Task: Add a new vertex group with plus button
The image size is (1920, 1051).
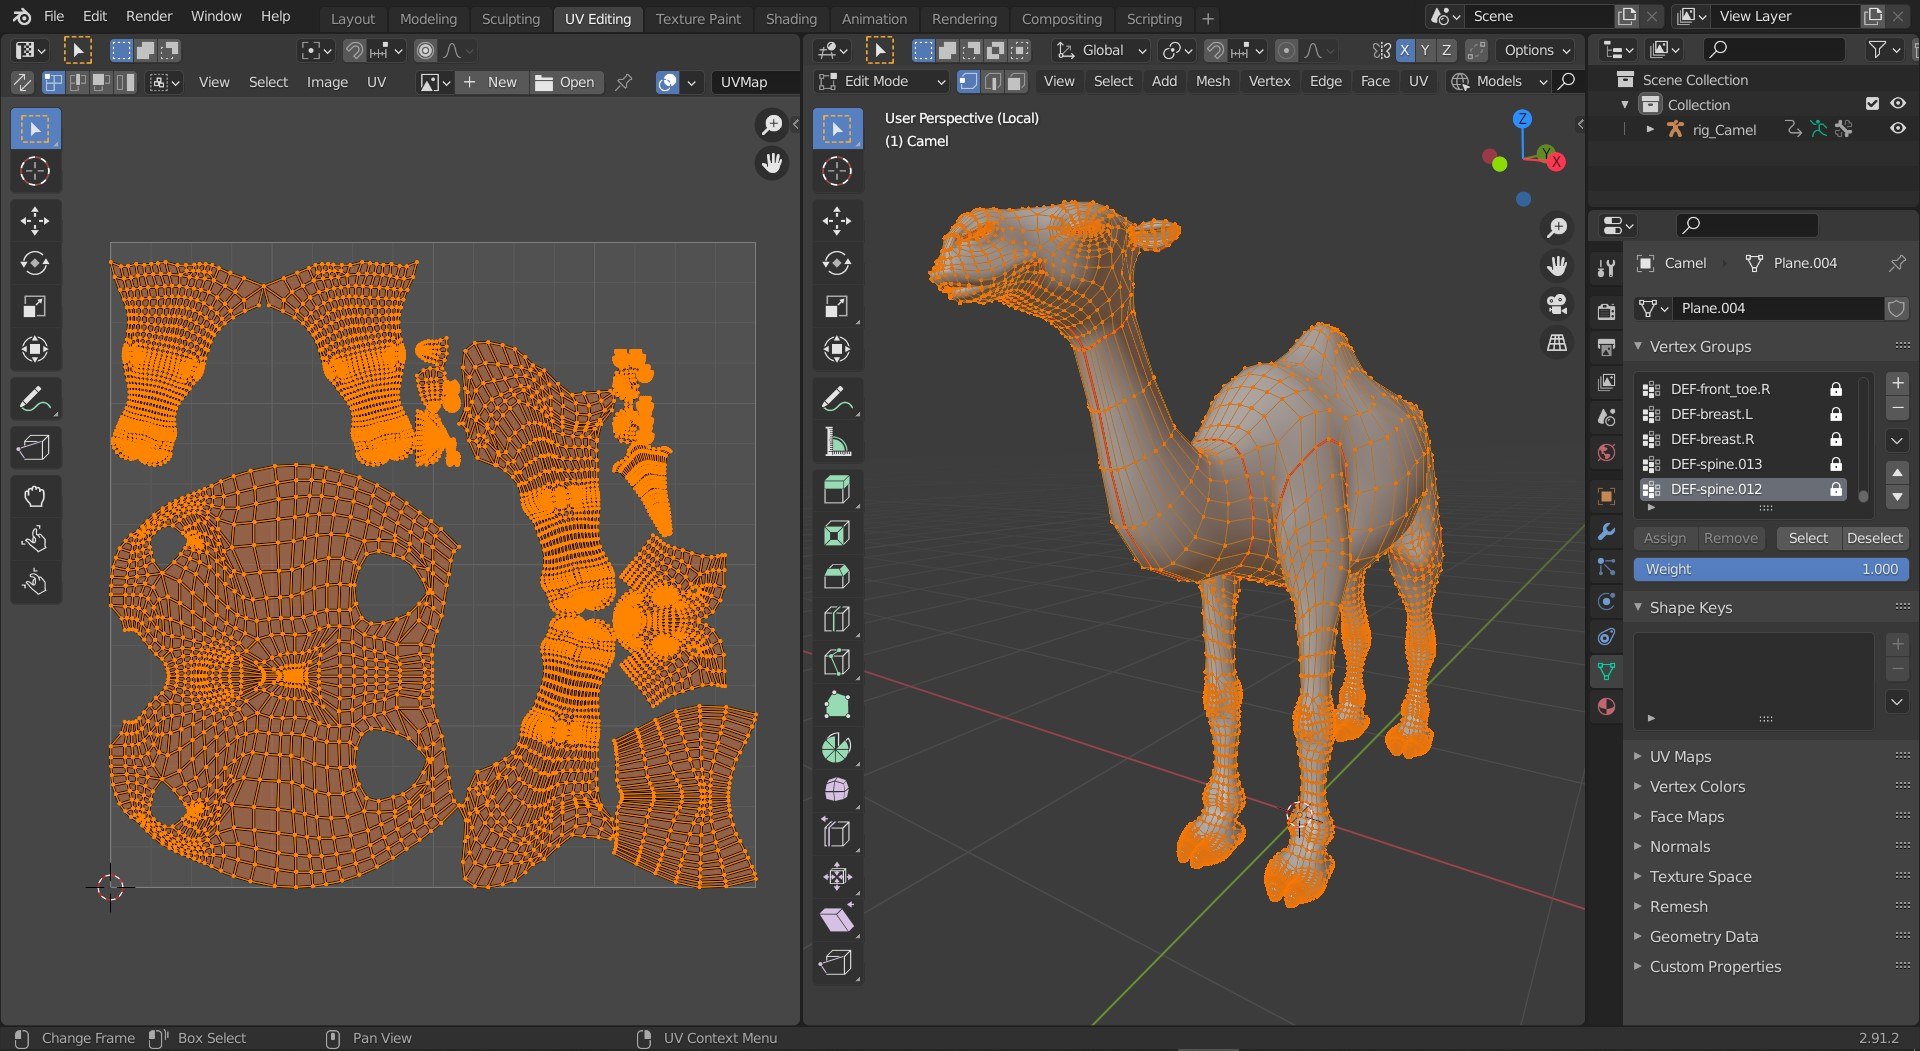Action: click(1897, 383)
